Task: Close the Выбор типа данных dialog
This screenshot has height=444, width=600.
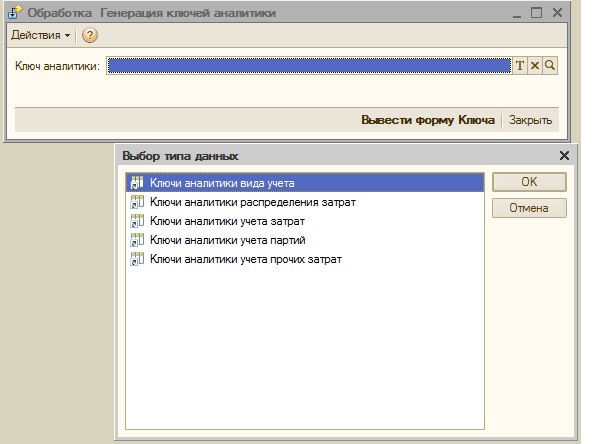Action: [564, 156]
